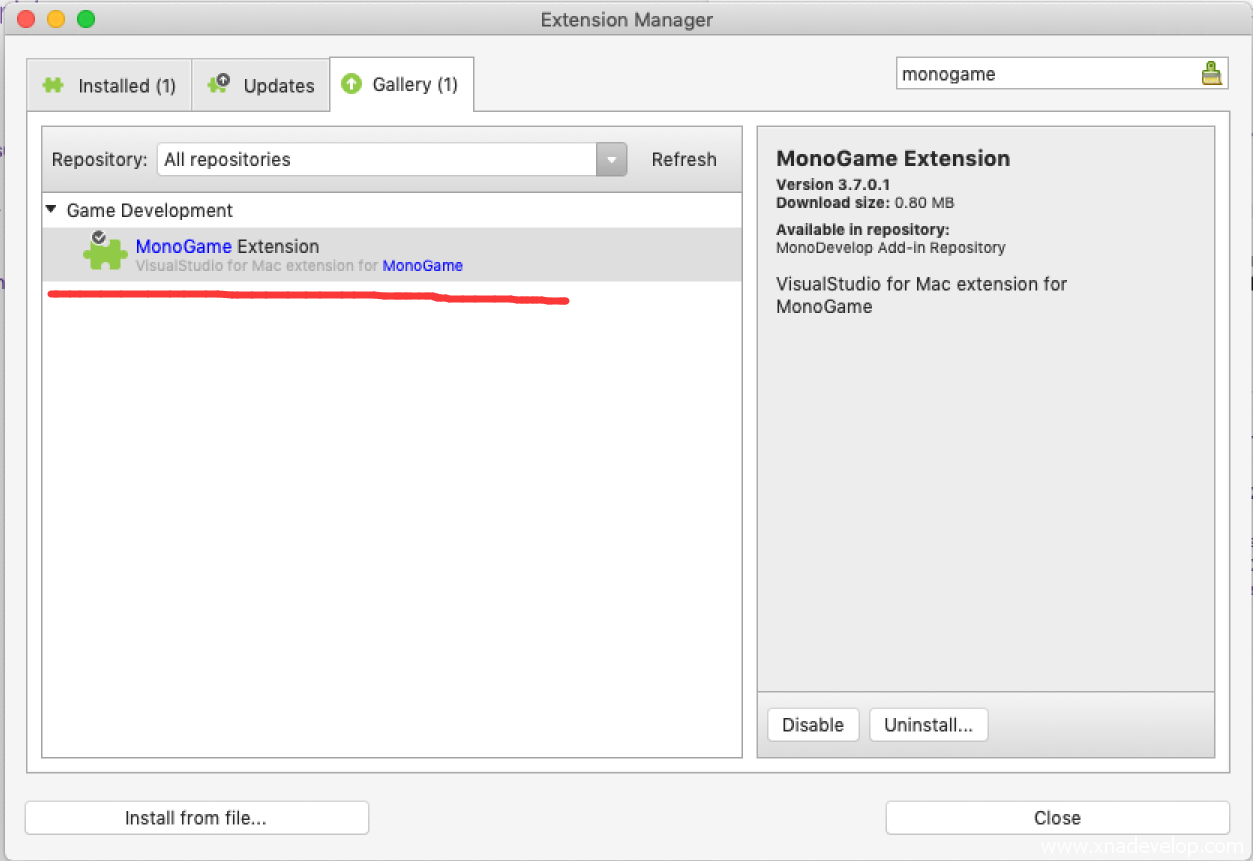1253x861 pixels.
Task: Click the Uninstall... button
Action: 928,725
